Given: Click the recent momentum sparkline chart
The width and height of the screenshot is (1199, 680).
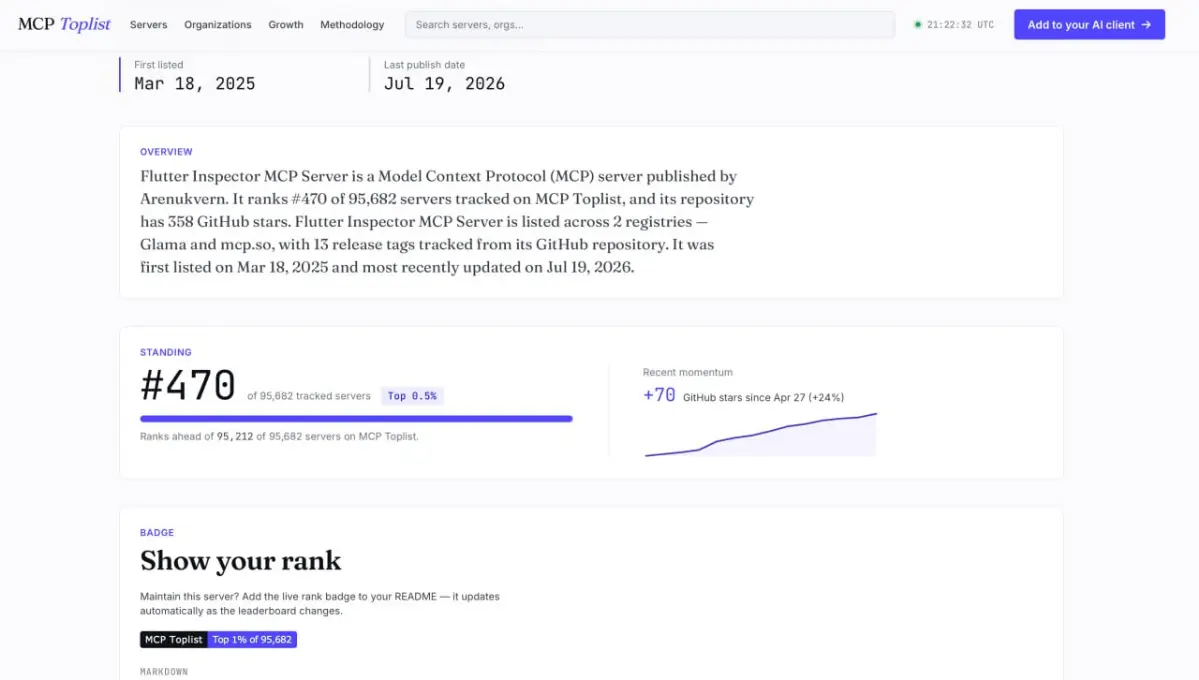Looking at the screenshot, I should [x=760, y=434].
